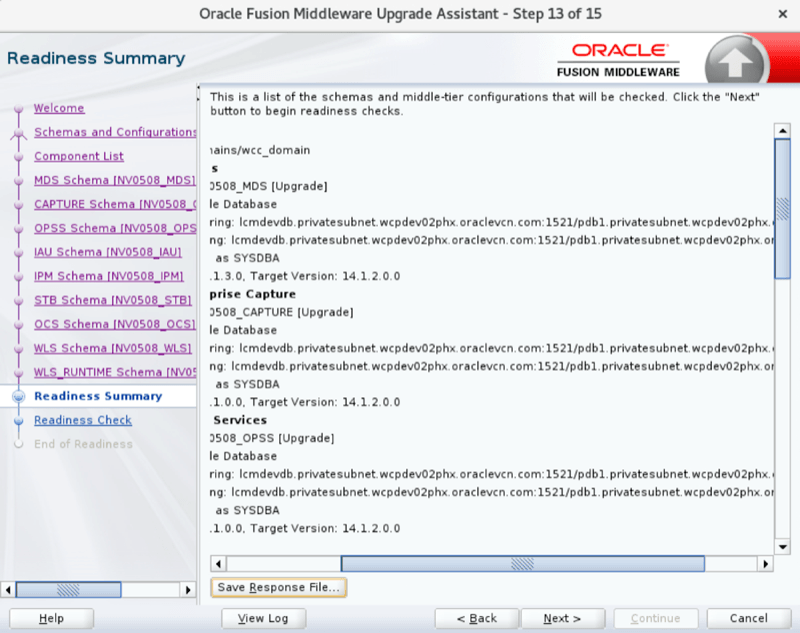Open View Log
The height and width of the screenshot is (633, 800).
[x=263, y=618]
